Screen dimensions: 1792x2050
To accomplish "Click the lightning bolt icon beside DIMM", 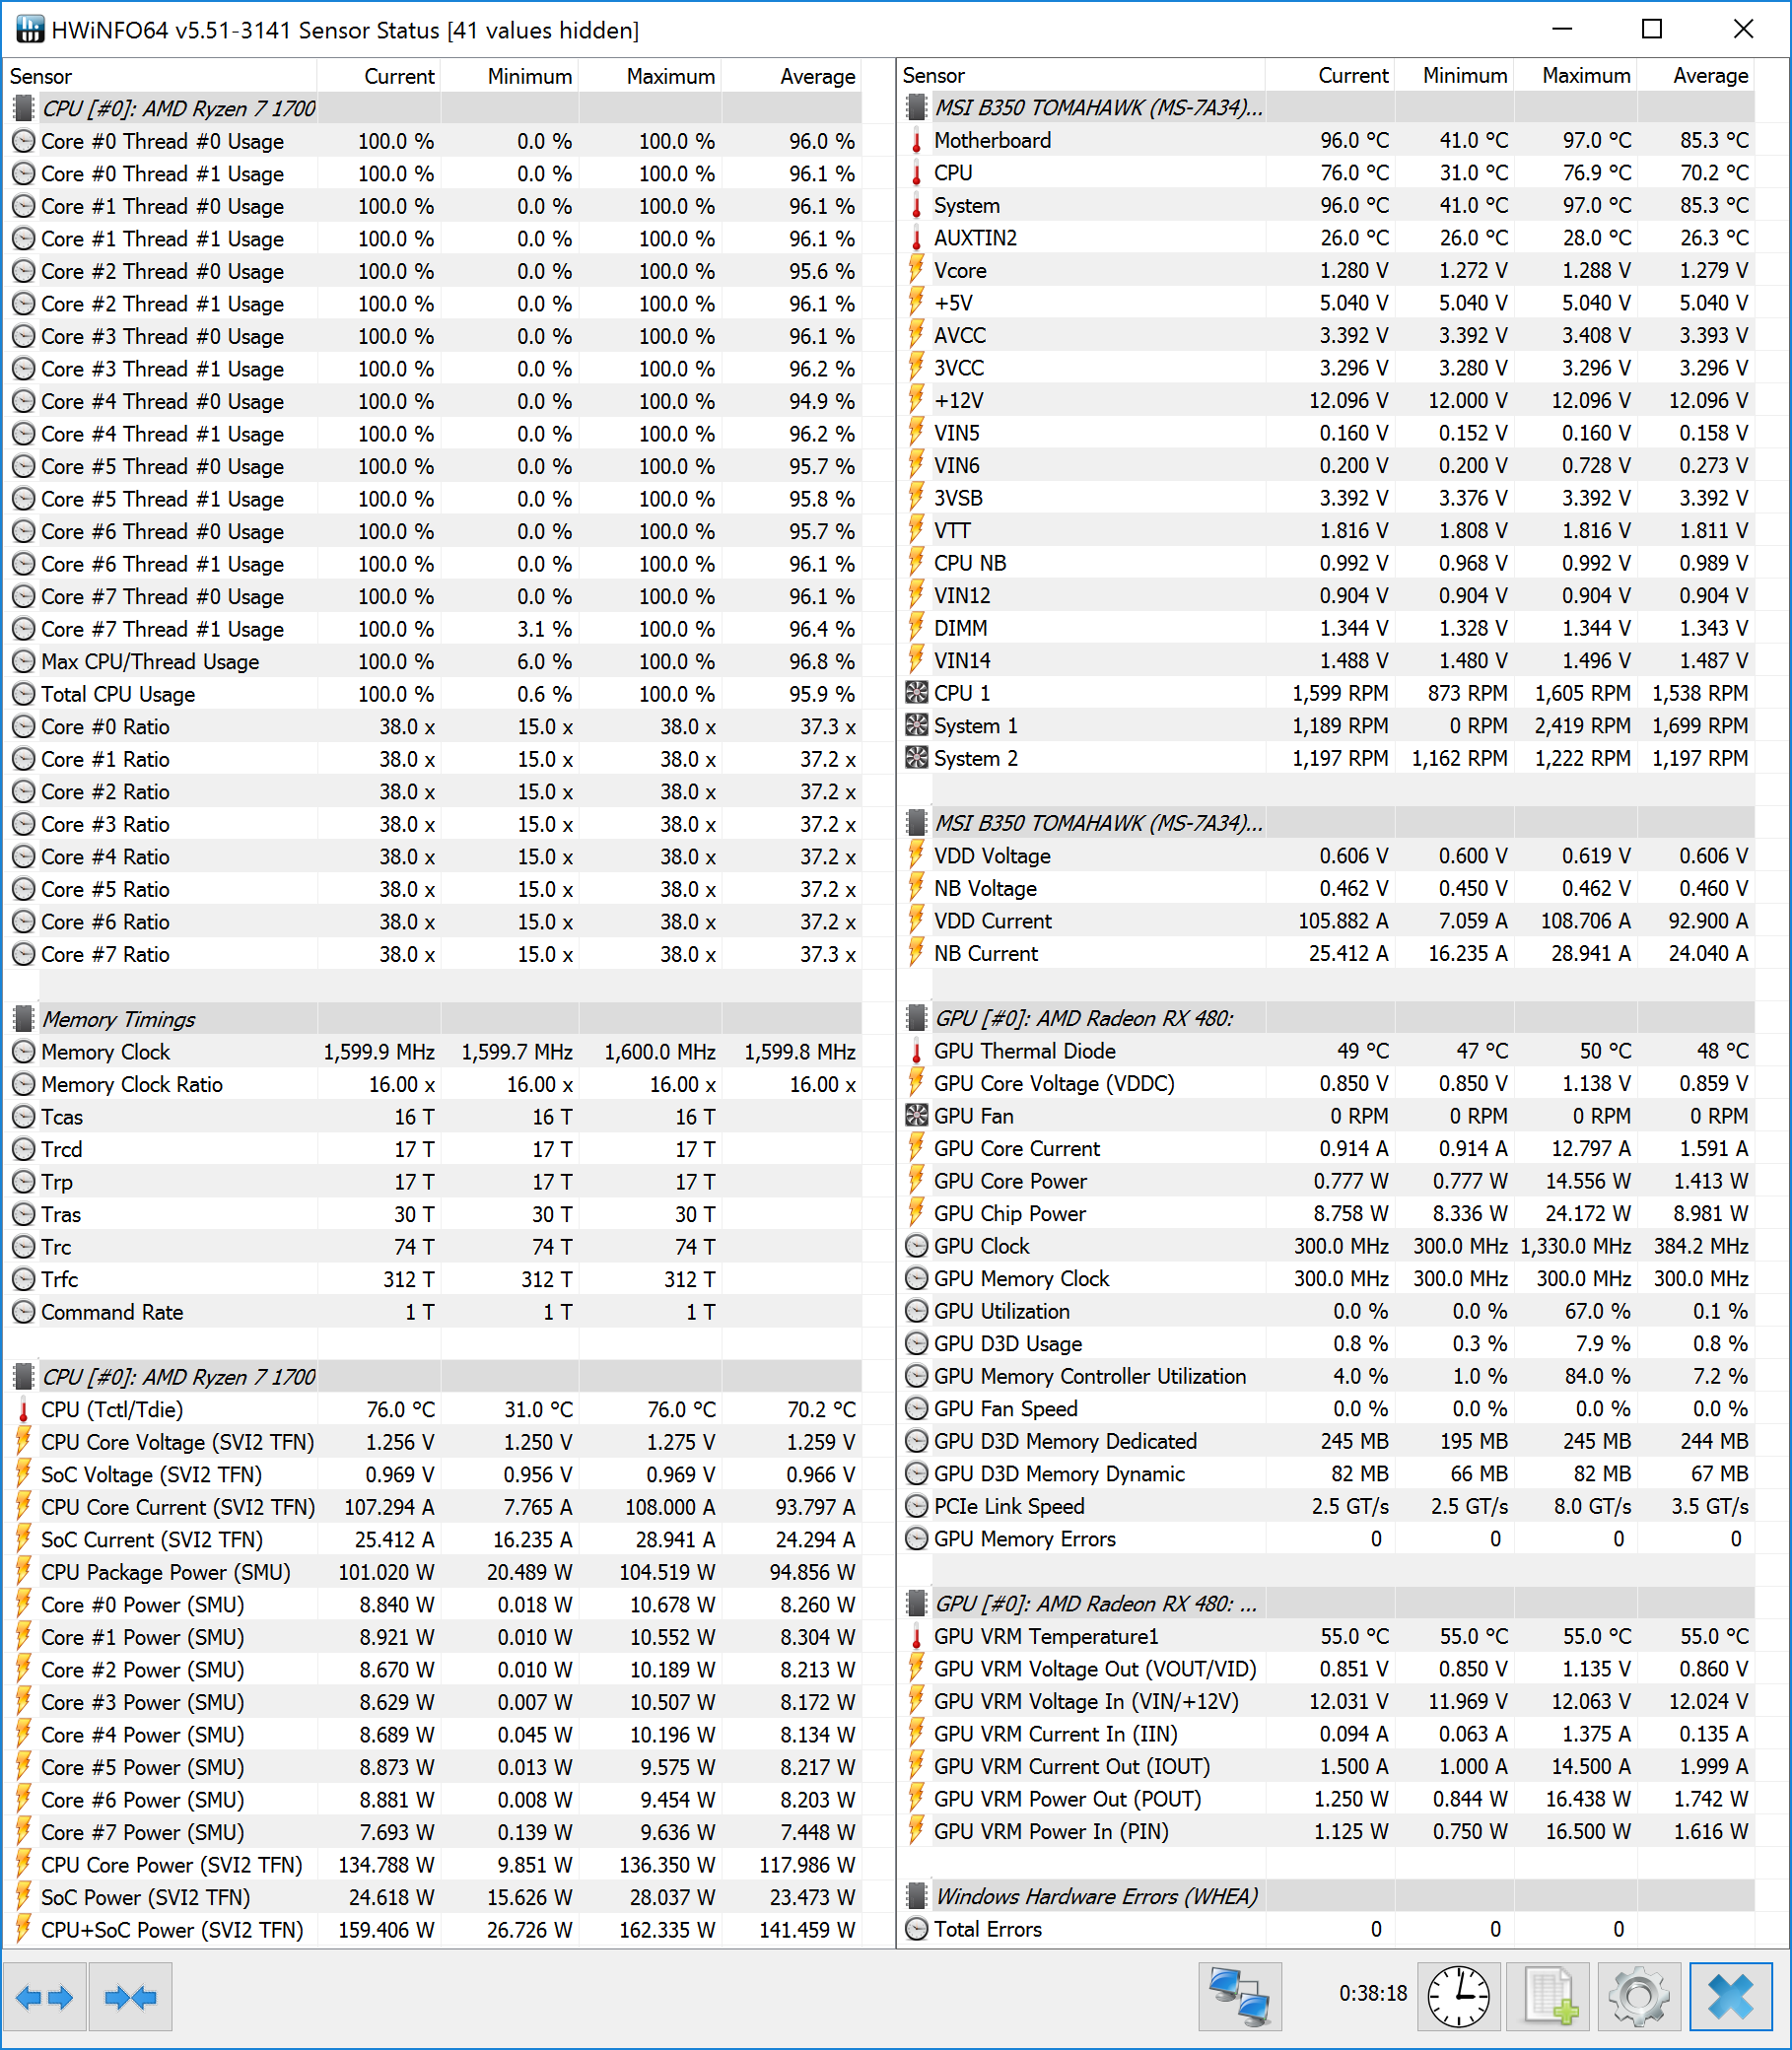I will pyautogui.click(x=916, y=628).
